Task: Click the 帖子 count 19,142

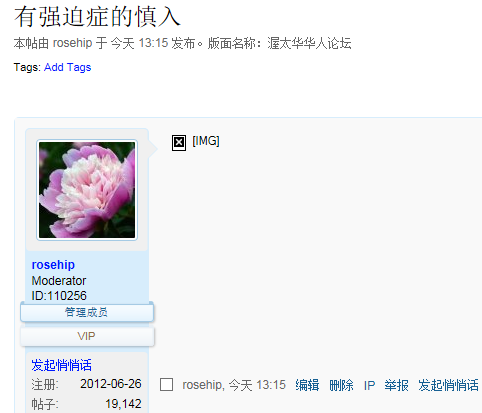Action: 123,404
